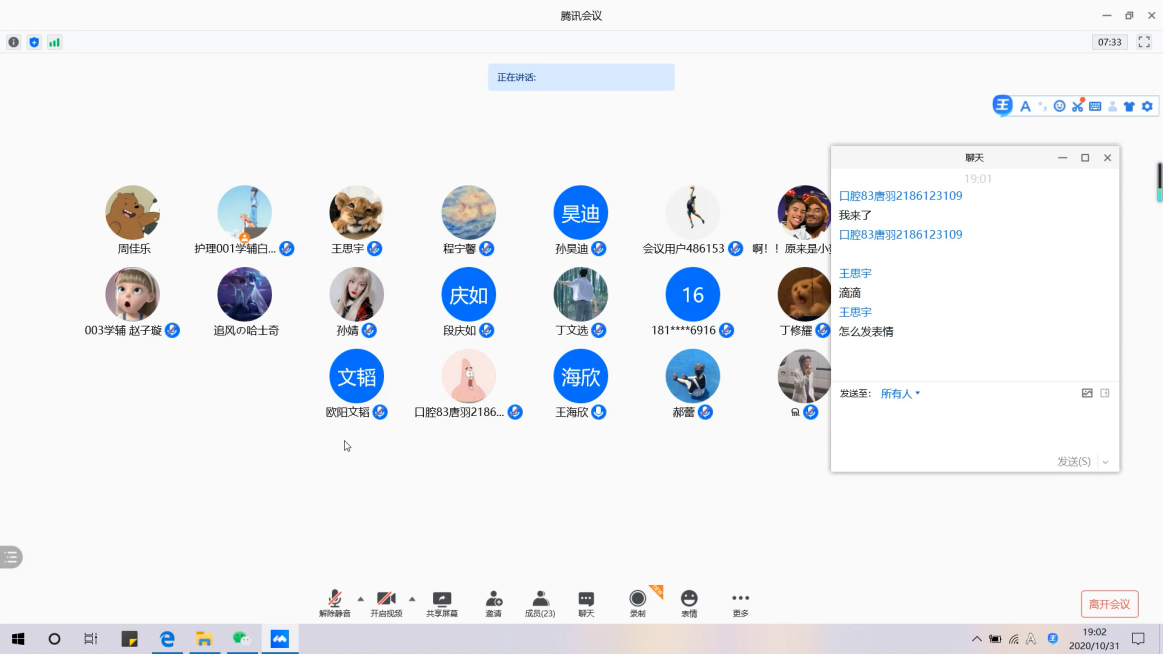Open the blue security shield icon

coord(34,42)
